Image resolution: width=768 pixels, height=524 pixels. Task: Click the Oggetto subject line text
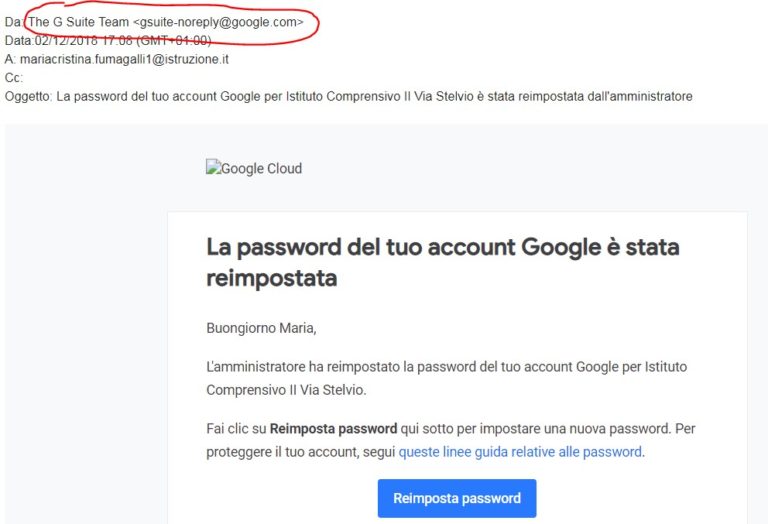click(378, 97)
